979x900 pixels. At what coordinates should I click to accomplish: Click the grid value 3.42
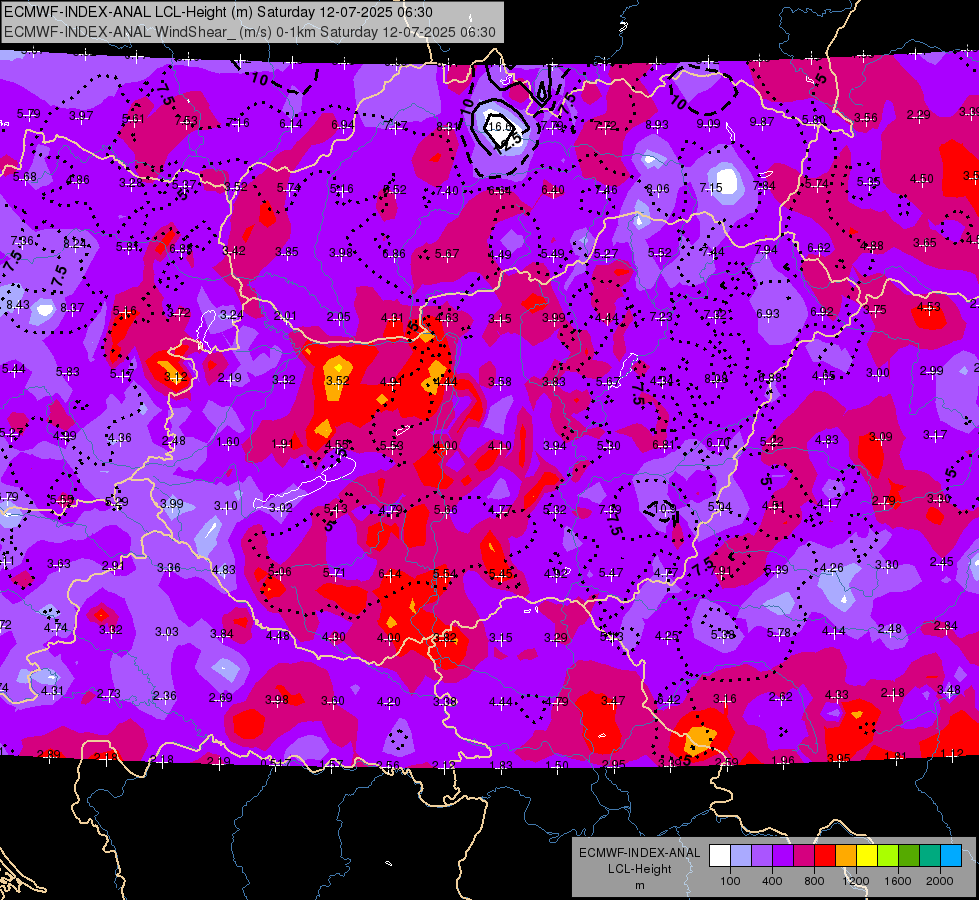pos(234,250)
